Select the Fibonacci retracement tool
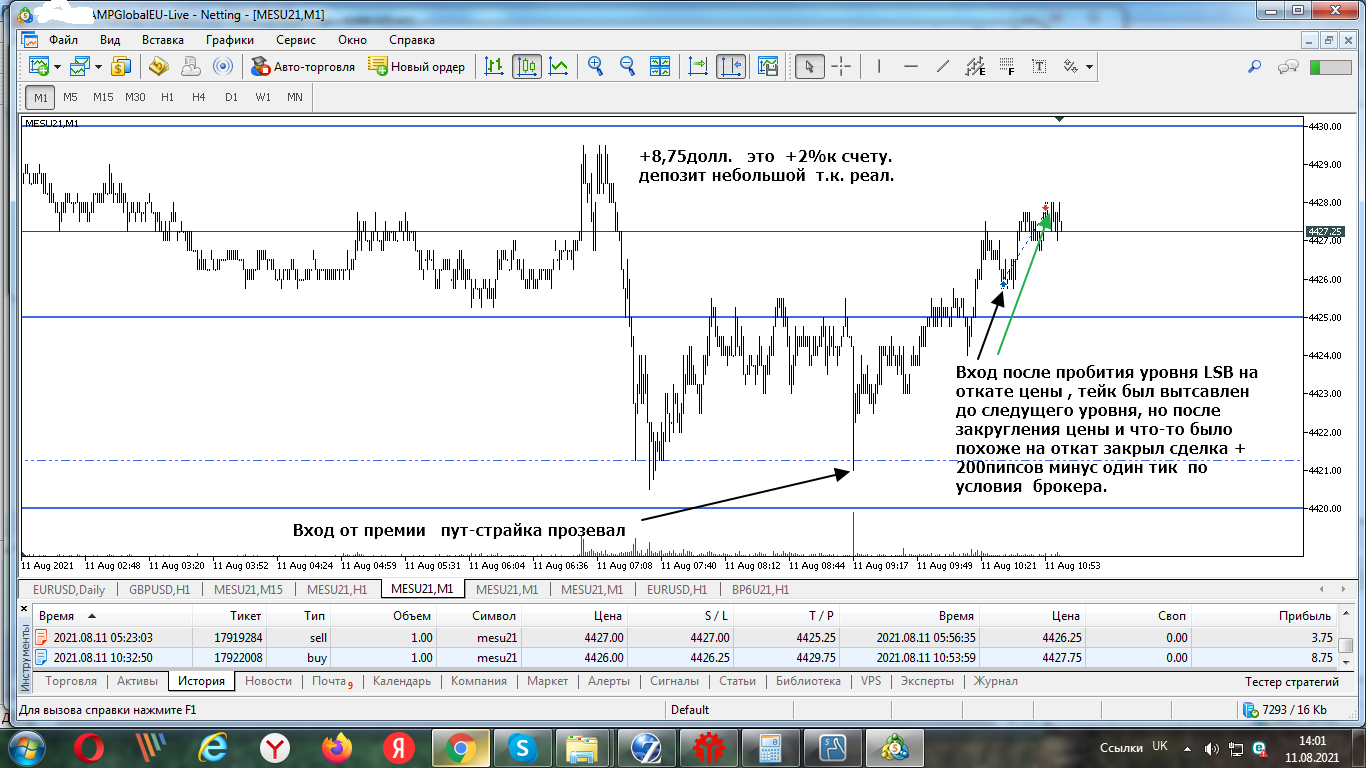The width and height of the screenshot is (1366, 768). pos(1007,67)
